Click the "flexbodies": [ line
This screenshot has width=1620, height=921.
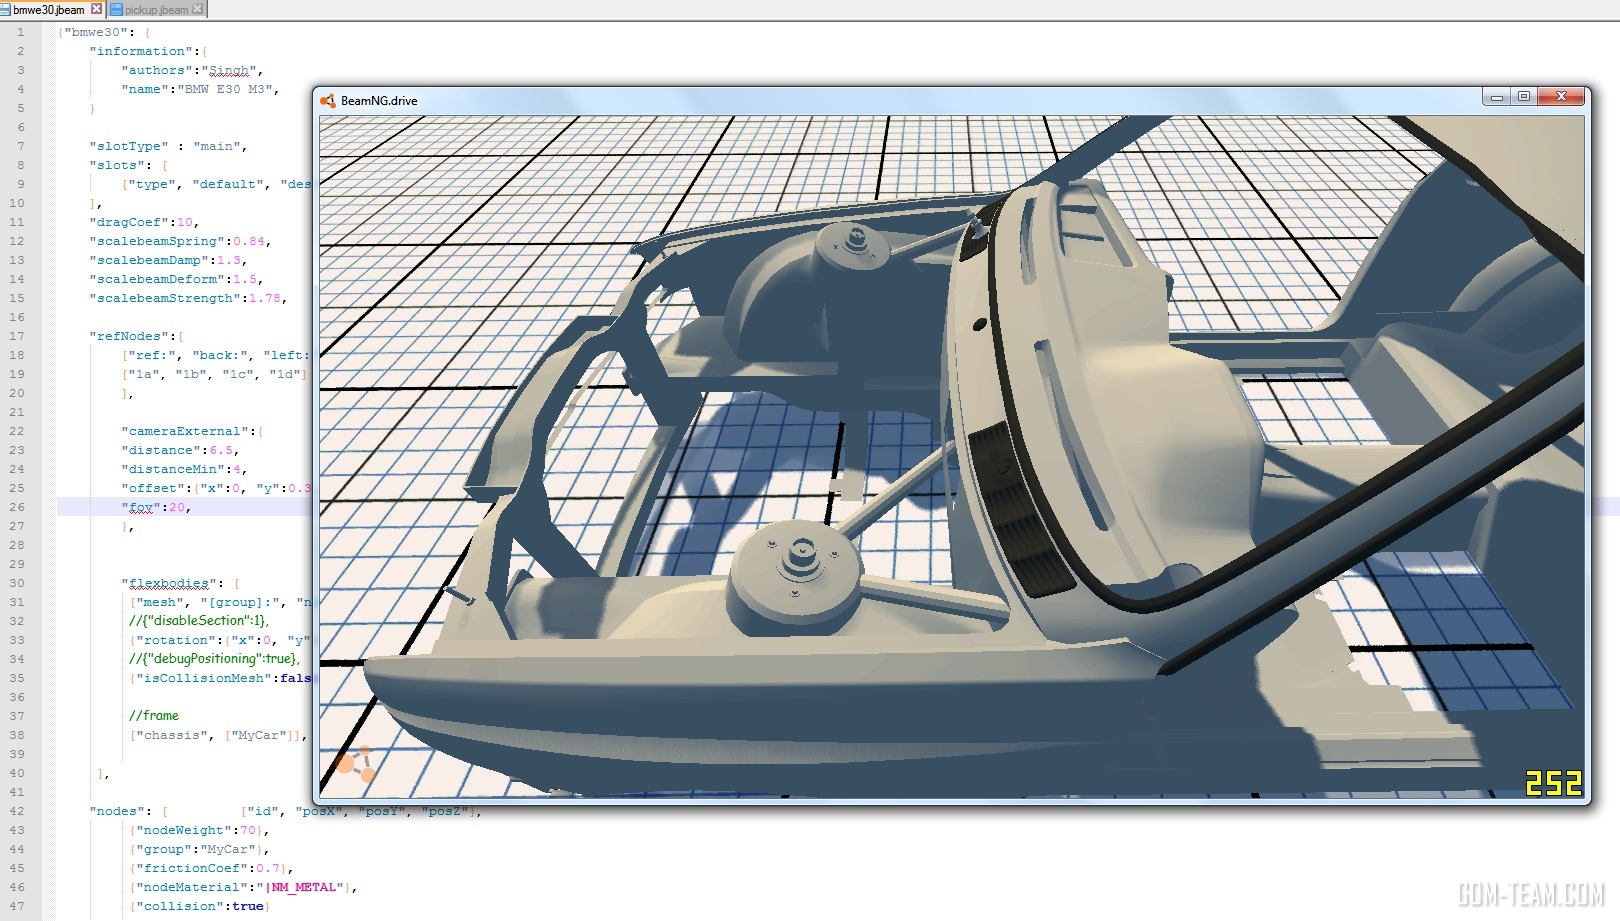pyautogui.click(x=180, y=583)
